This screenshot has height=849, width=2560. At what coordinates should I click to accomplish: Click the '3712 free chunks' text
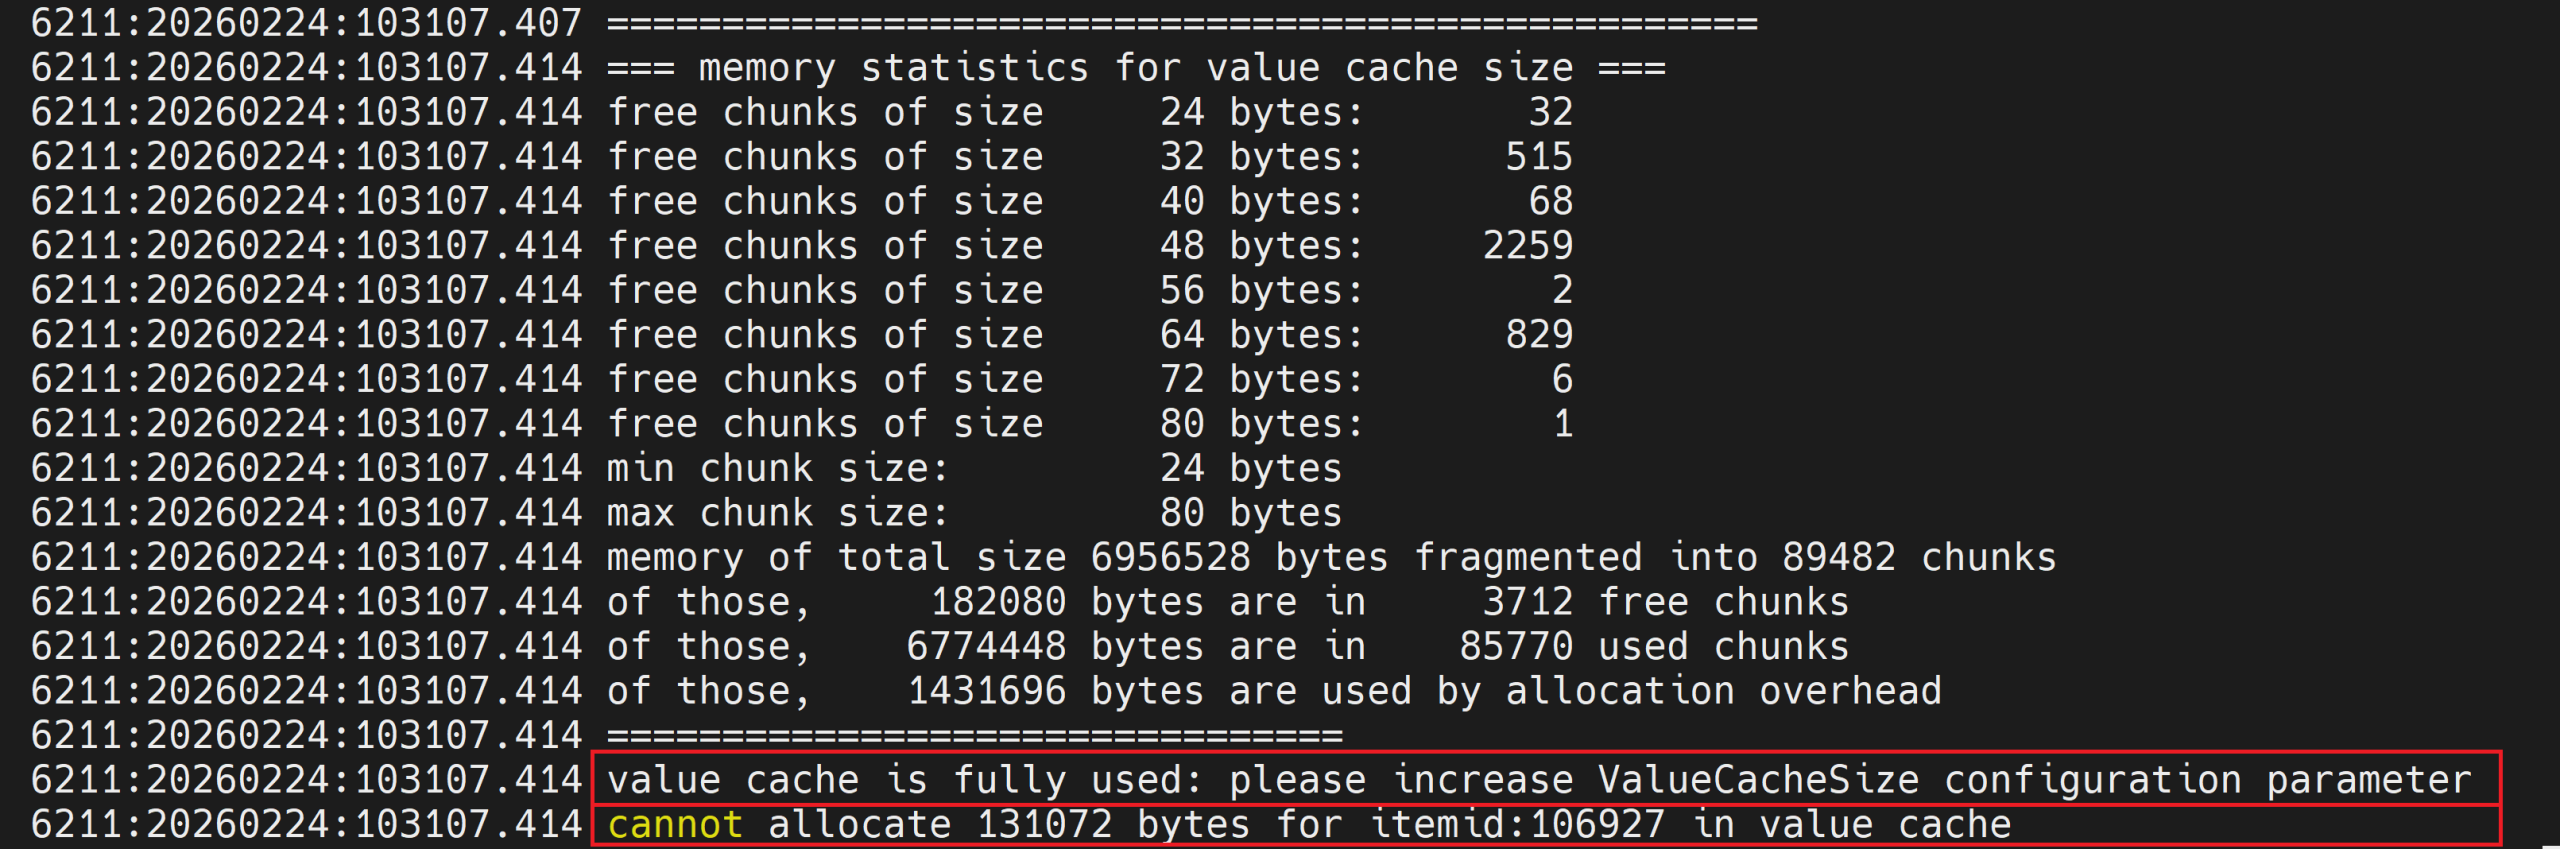[x=1665, y=602]
